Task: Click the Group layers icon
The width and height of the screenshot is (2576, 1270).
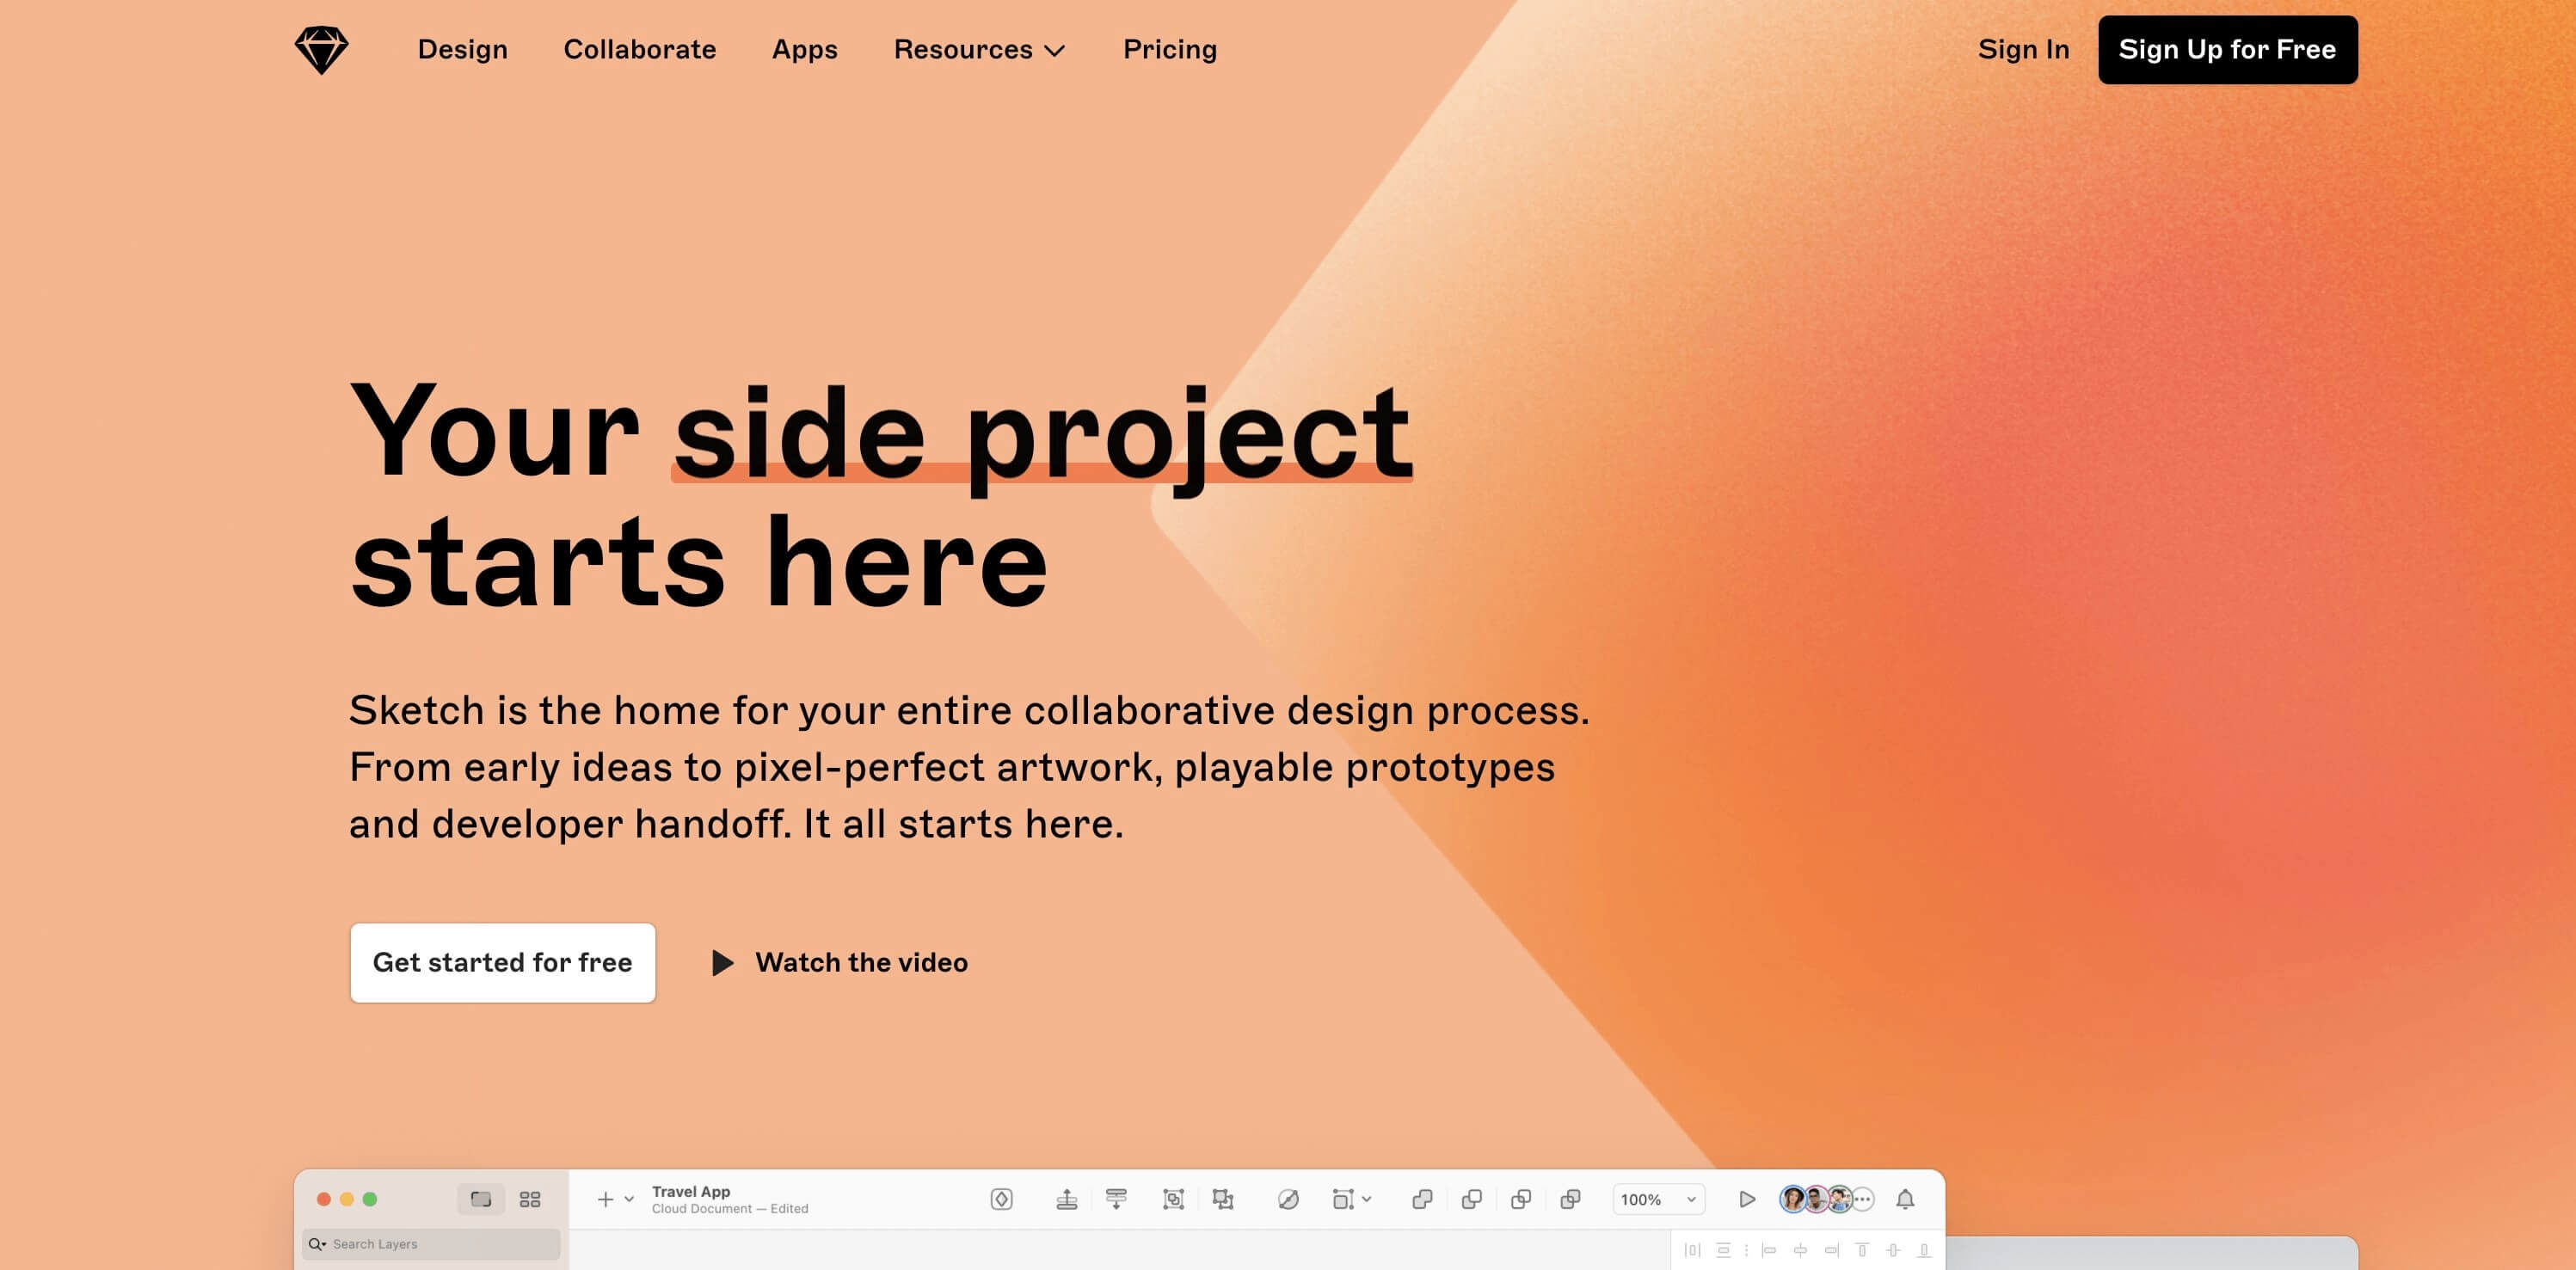Action: pyautogui.click(x=1173, y=1199)
